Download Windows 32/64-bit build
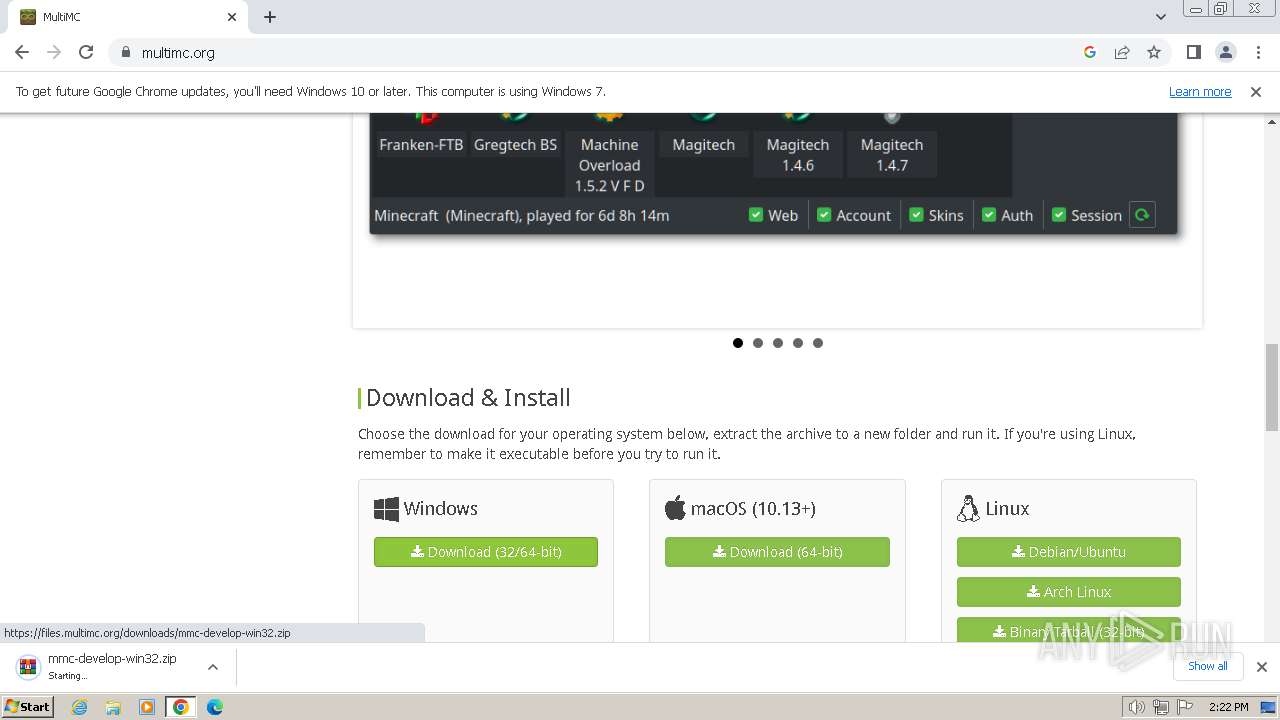The image size is (1280, 720). point(486,552)
